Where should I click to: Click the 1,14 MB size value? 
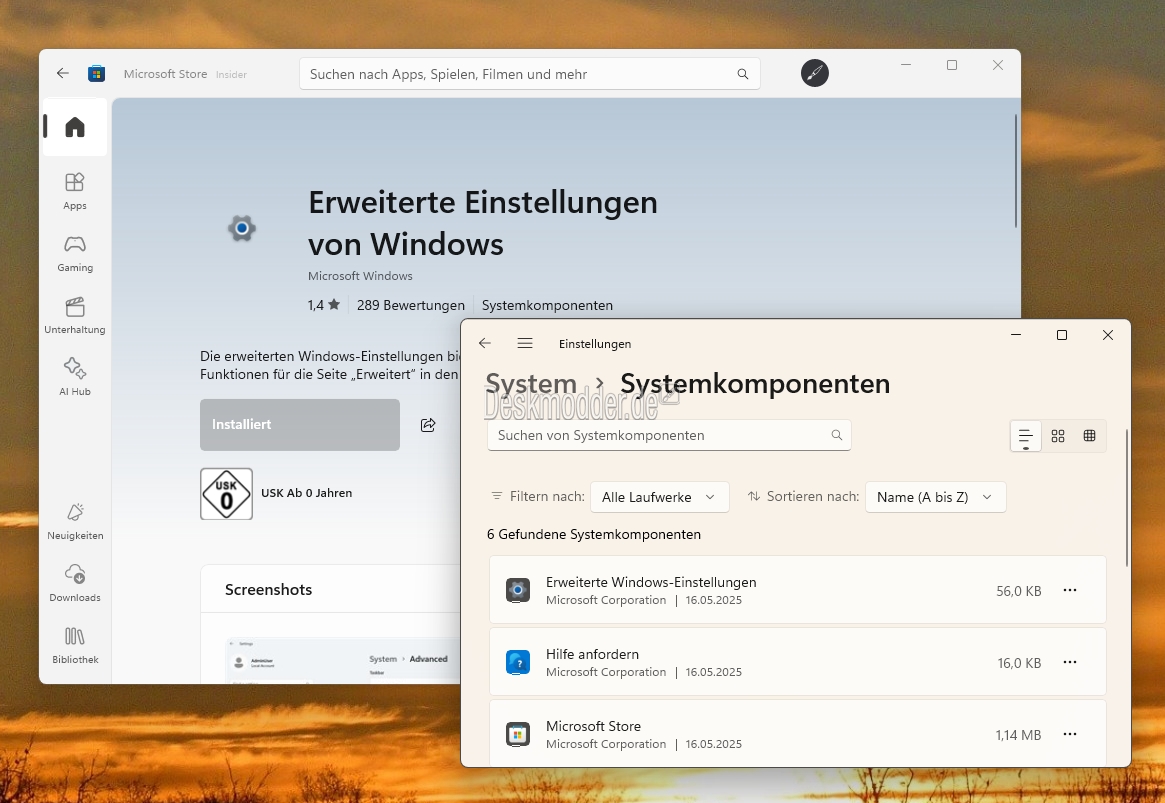pyautogui.click(x=1018, y=735)
